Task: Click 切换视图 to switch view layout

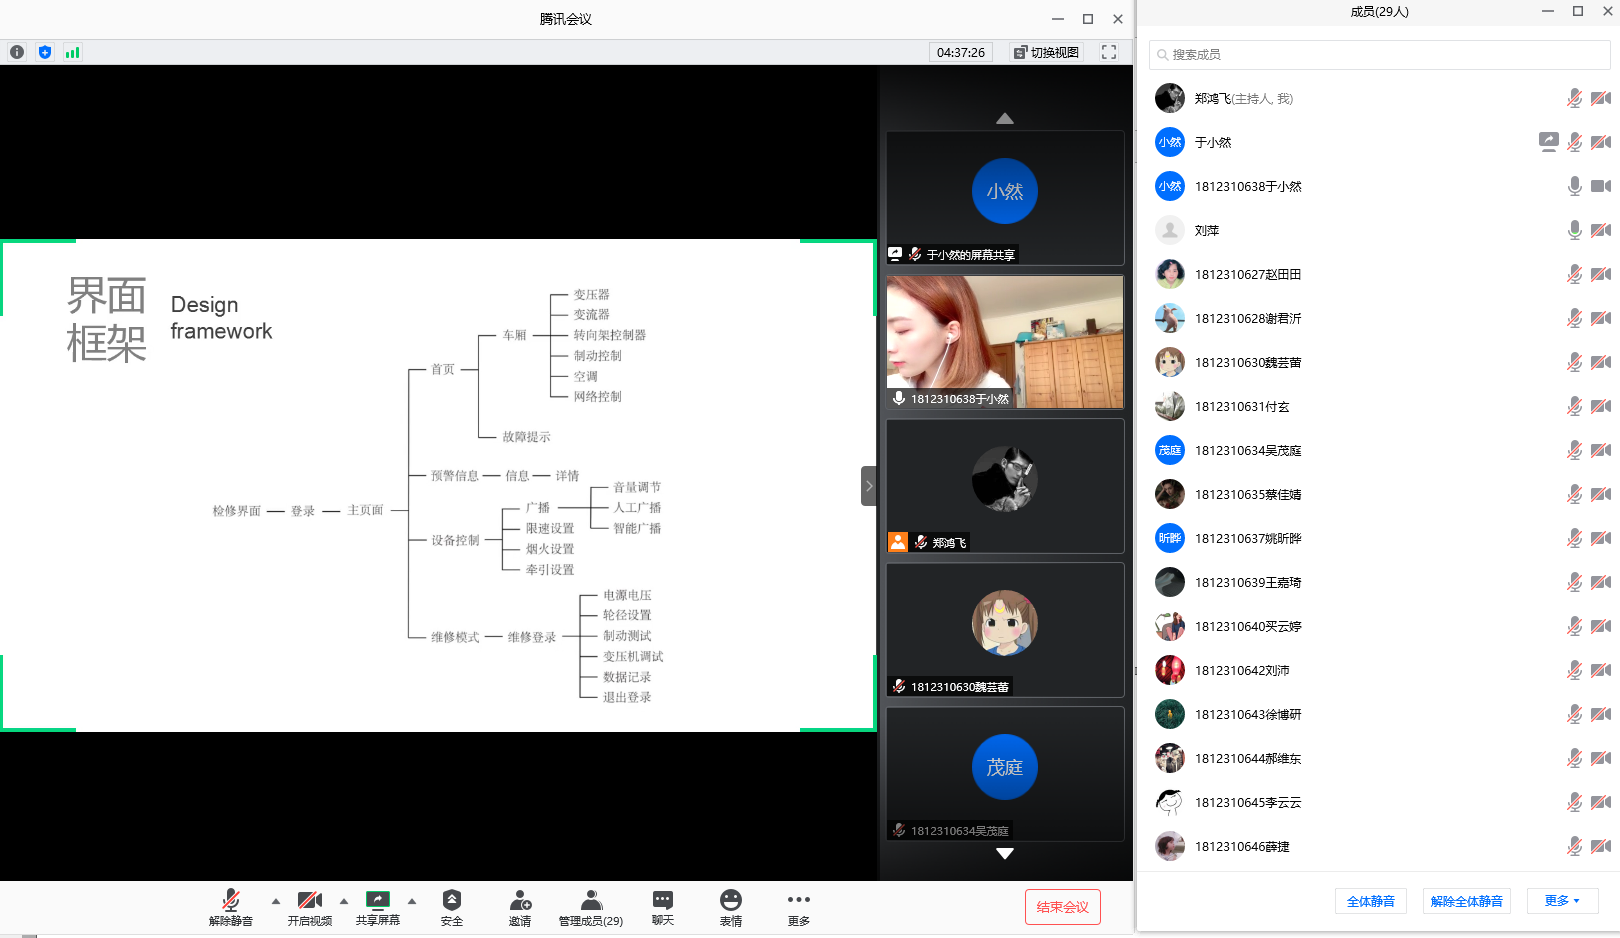Action: [1046, 52]
